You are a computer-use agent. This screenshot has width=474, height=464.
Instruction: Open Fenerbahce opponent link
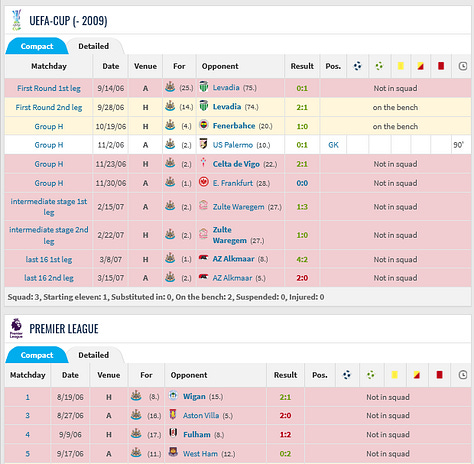click(234, 126)
